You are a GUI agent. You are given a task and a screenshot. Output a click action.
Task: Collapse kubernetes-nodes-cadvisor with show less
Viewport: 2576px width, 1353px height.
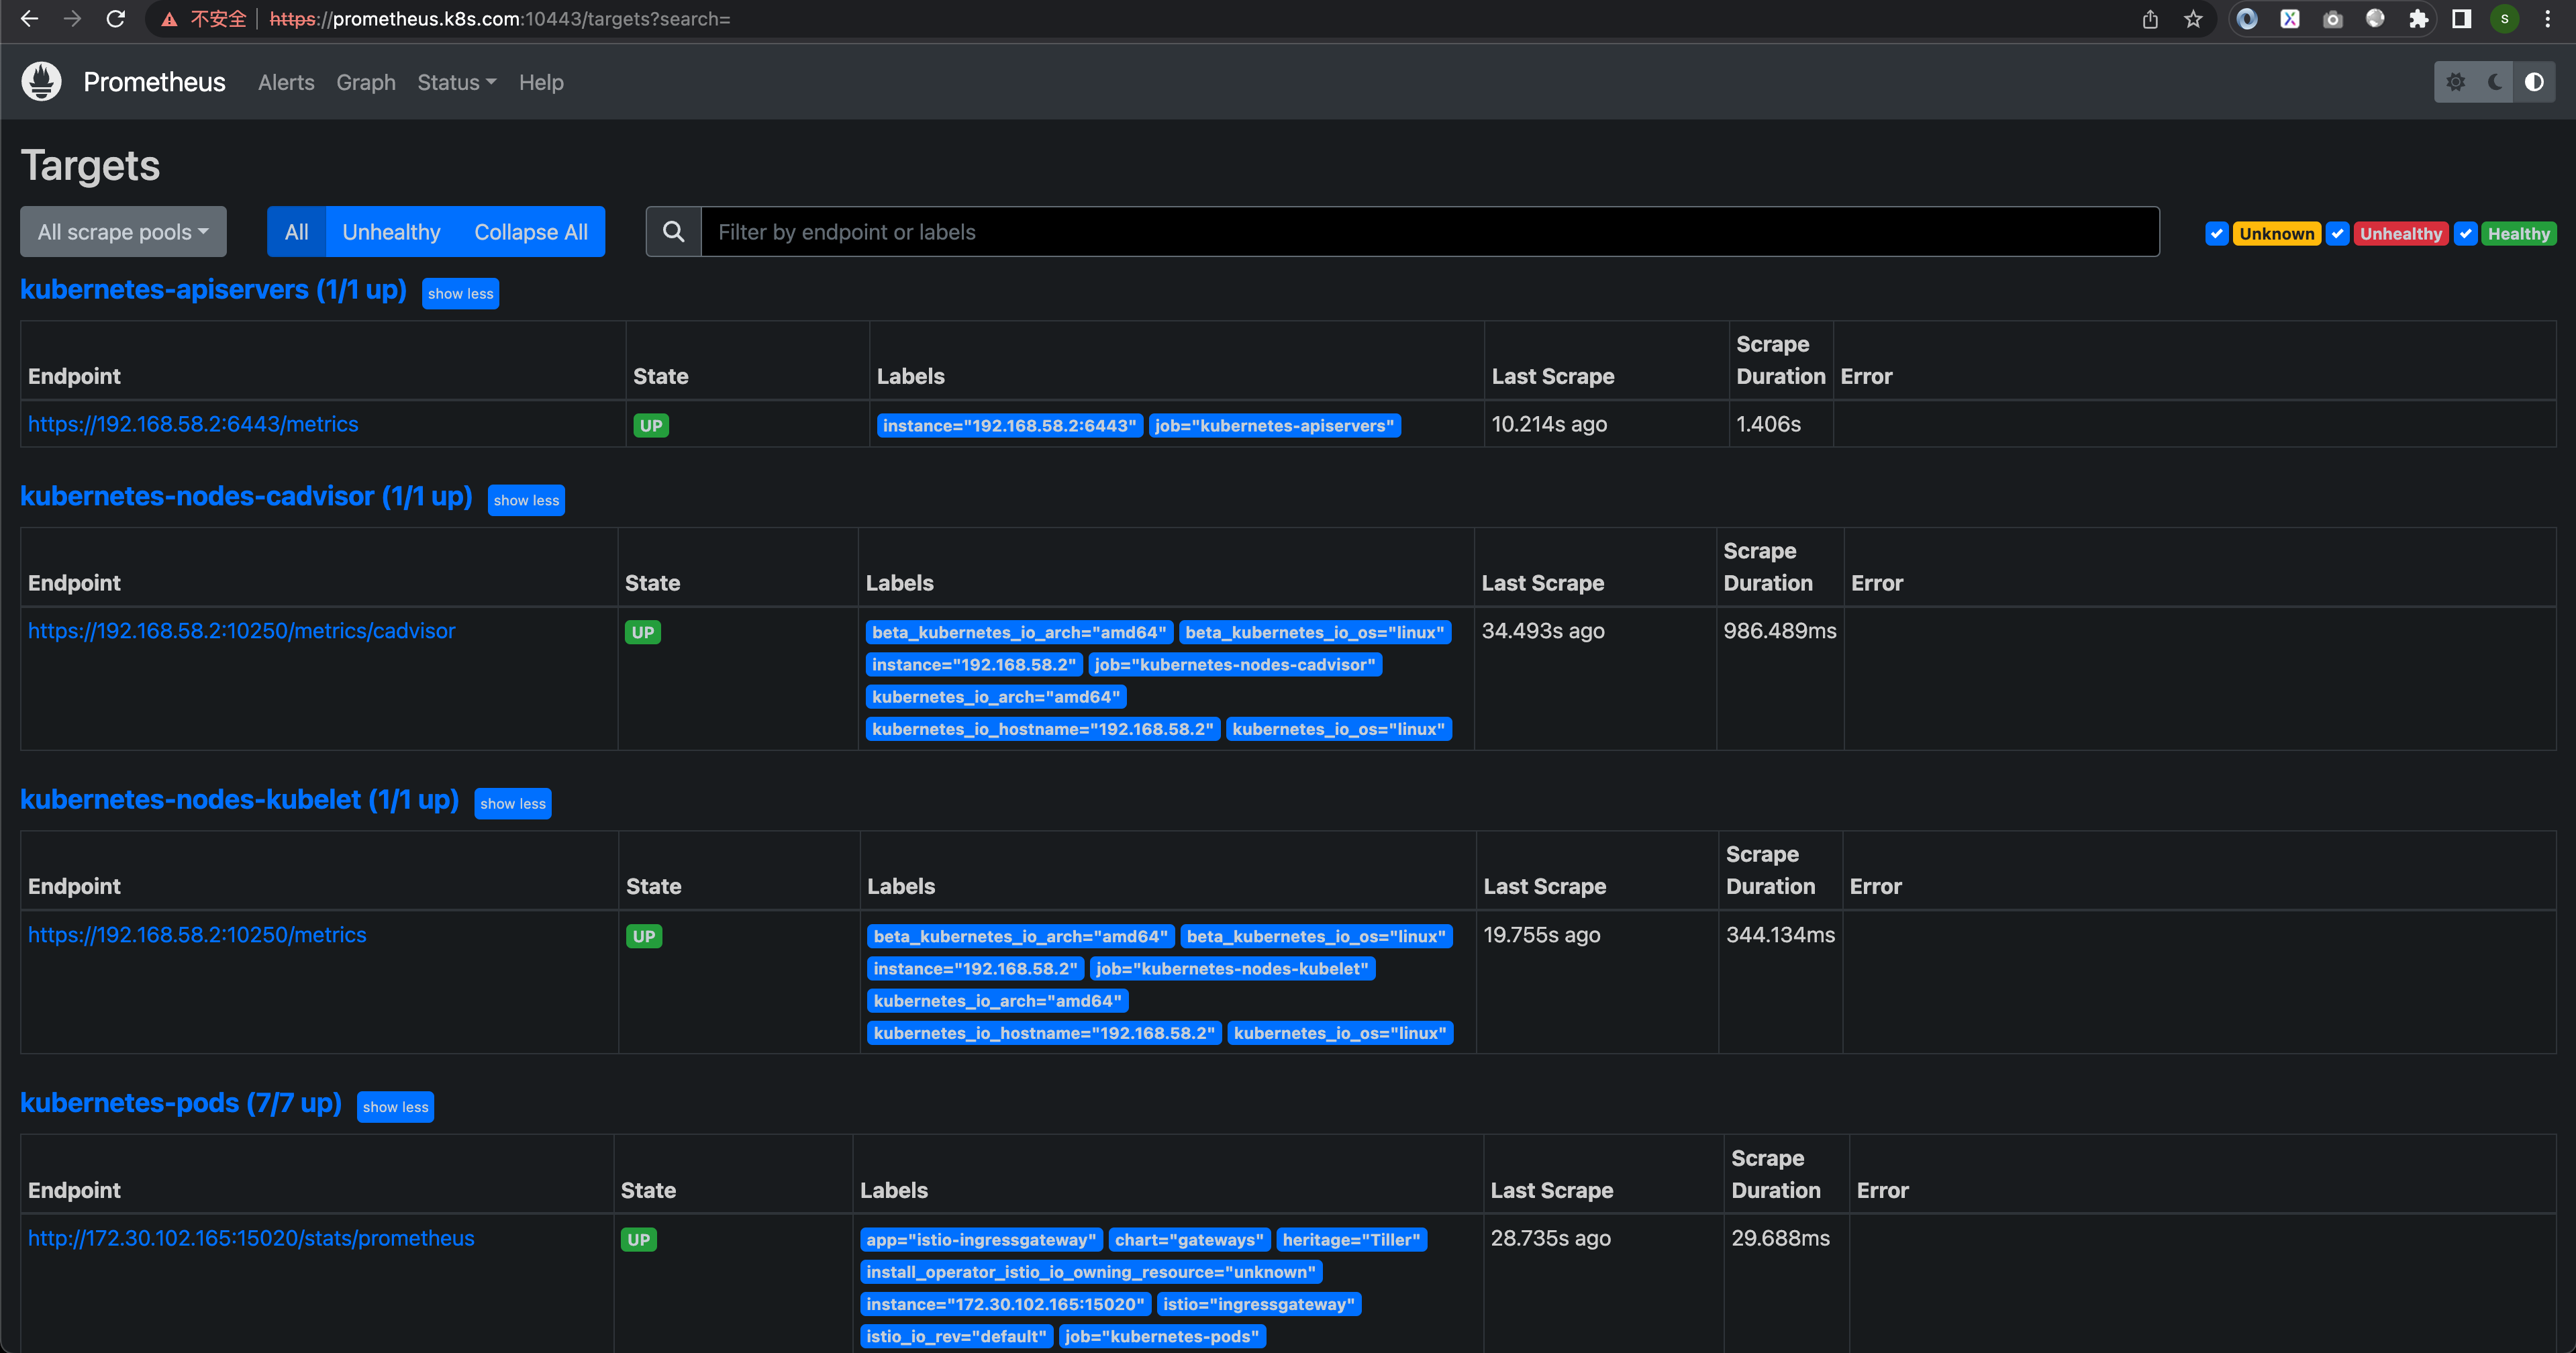coord(526,500)
